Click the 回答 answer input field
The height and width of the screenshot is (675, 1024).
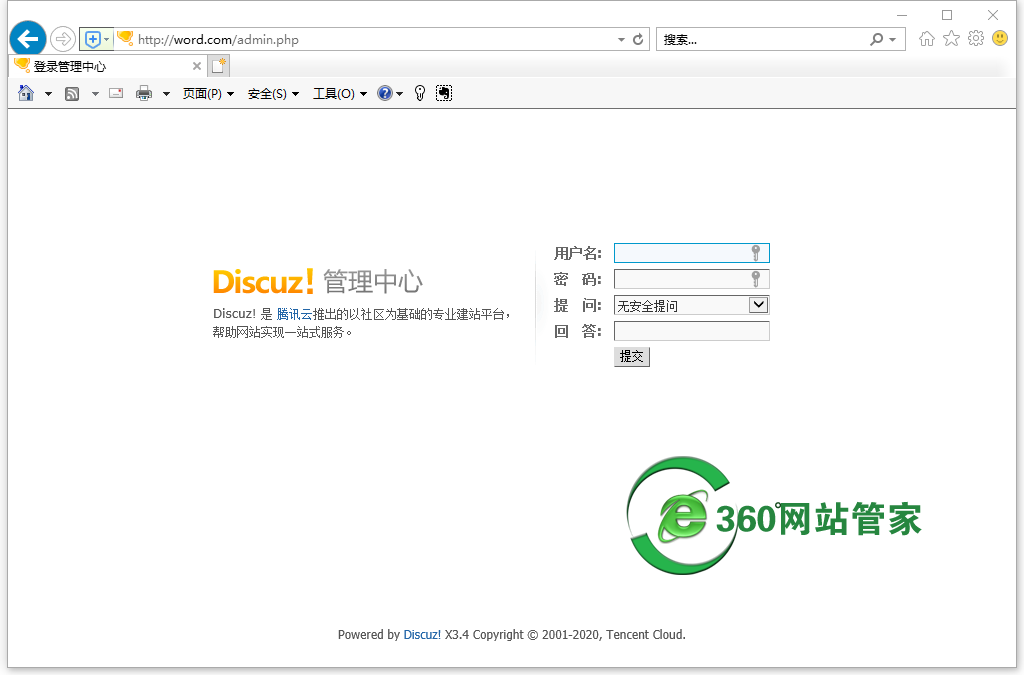pyautogui.click(x=692, y=331)
